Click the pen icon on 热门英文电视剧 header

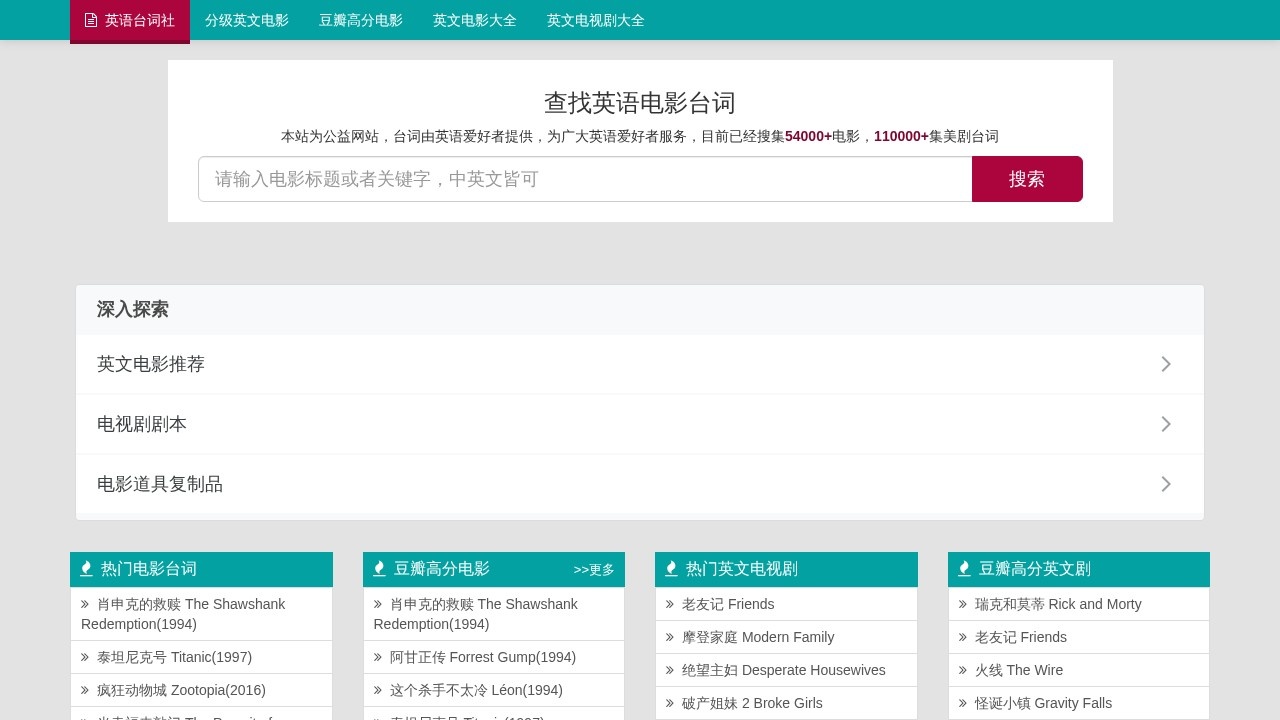[671, 568]
